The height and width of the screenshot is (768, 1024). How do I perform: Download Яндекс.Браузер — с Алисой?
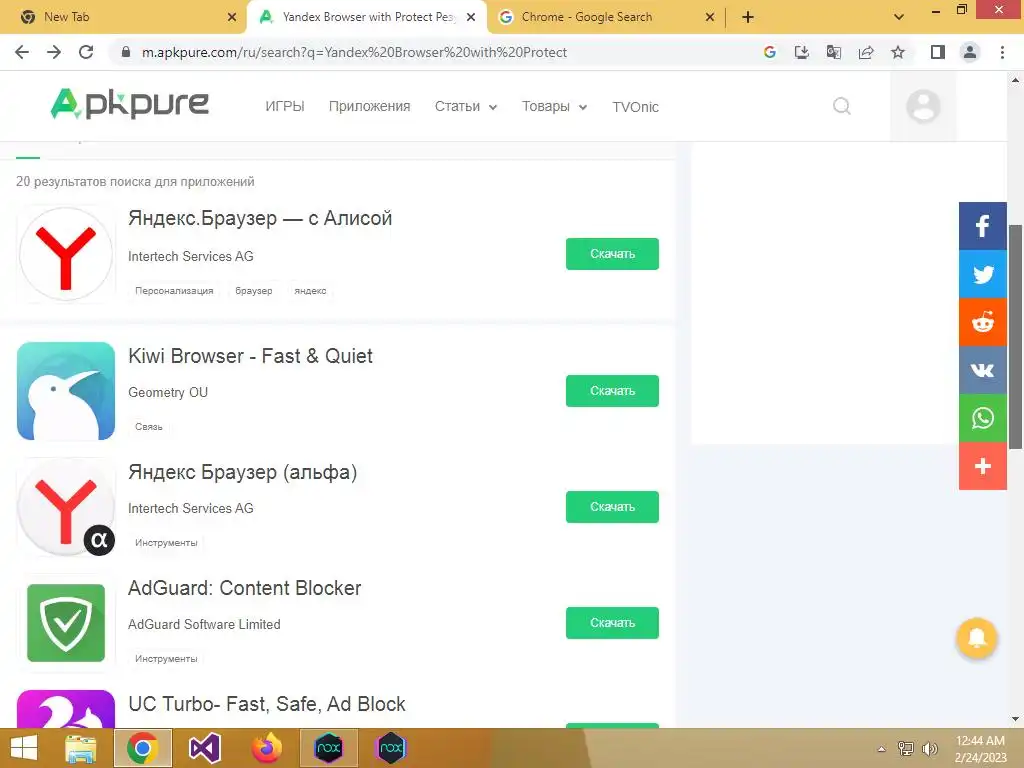click(x=612, y=254)
